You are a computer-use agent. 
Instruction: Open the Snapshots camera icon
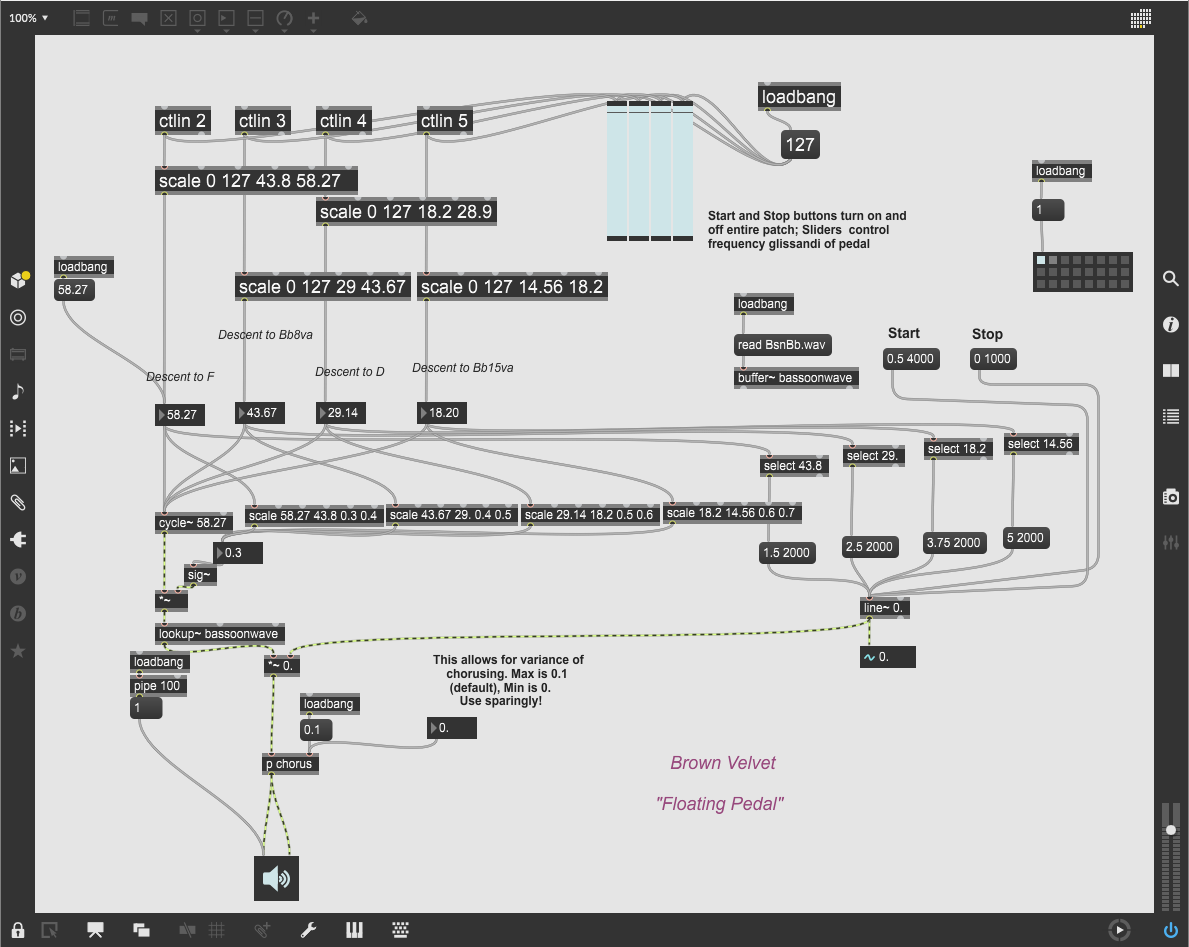(1171, 497)
